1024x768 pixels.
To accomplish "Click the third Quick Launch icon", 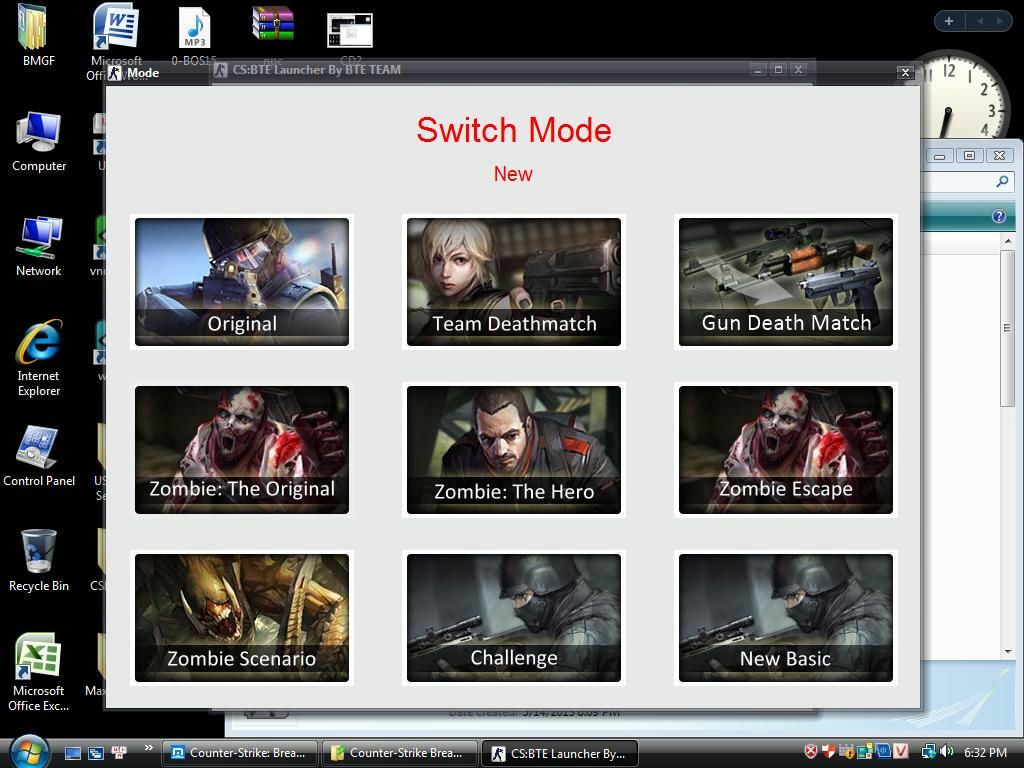I will [x=119, y=753].
